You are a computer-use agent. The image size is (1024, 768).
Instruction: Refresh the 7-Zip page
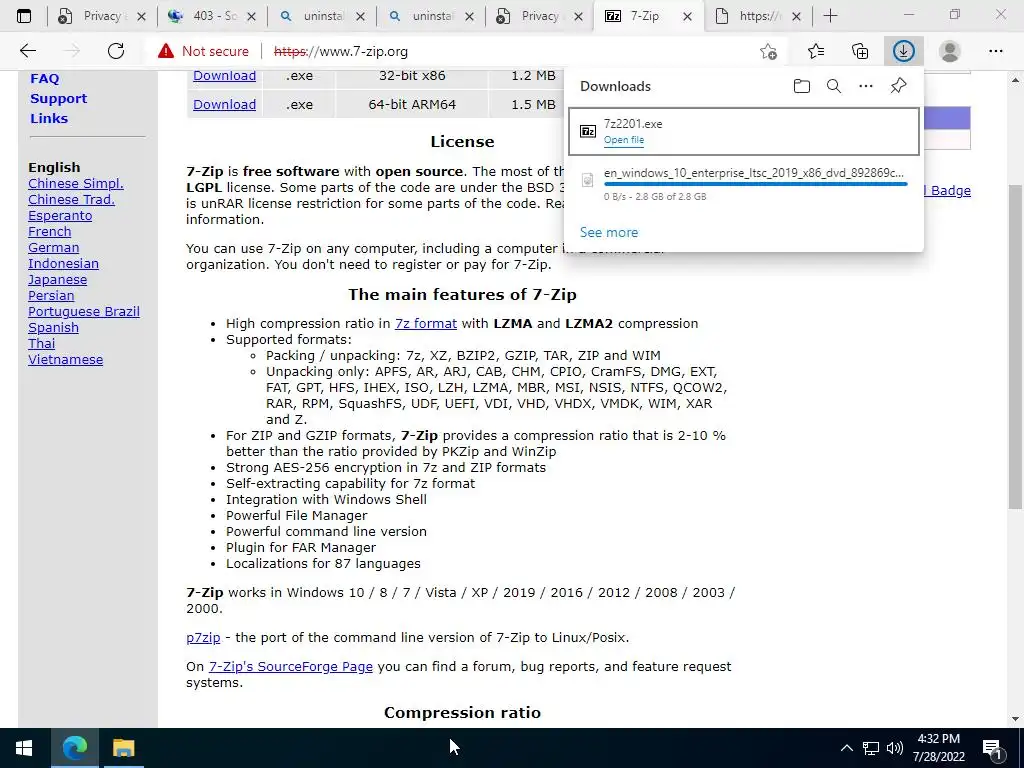pos(116,51)
